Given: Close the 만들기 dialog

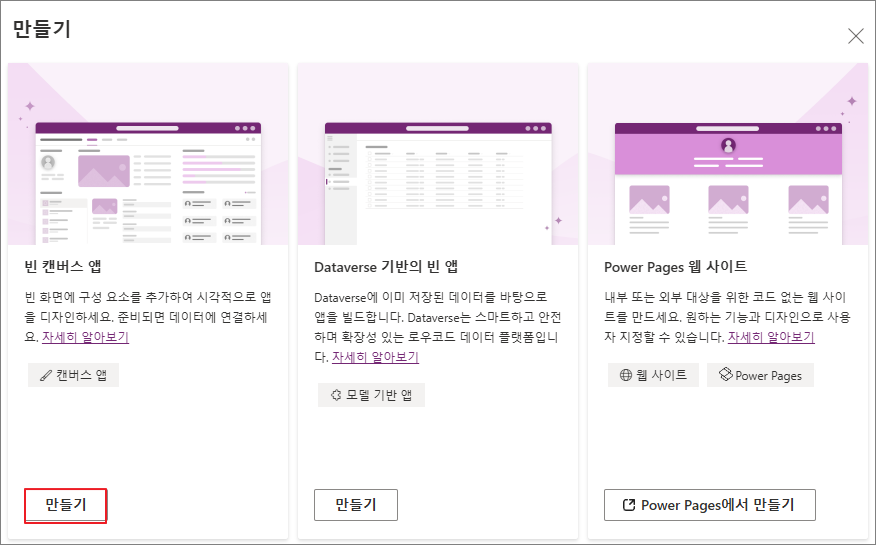Looking at the screenshot, I should 855,36.
